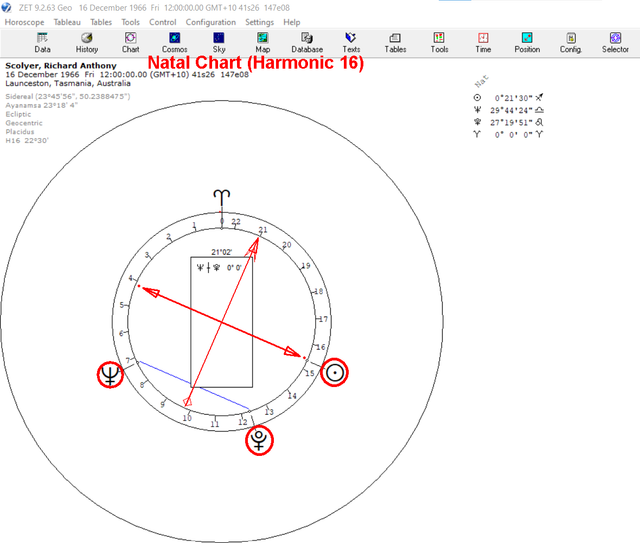Click the Sidereal setting line
The width and height of the screenshot is (640, 543).
click(x=68, y=96)
